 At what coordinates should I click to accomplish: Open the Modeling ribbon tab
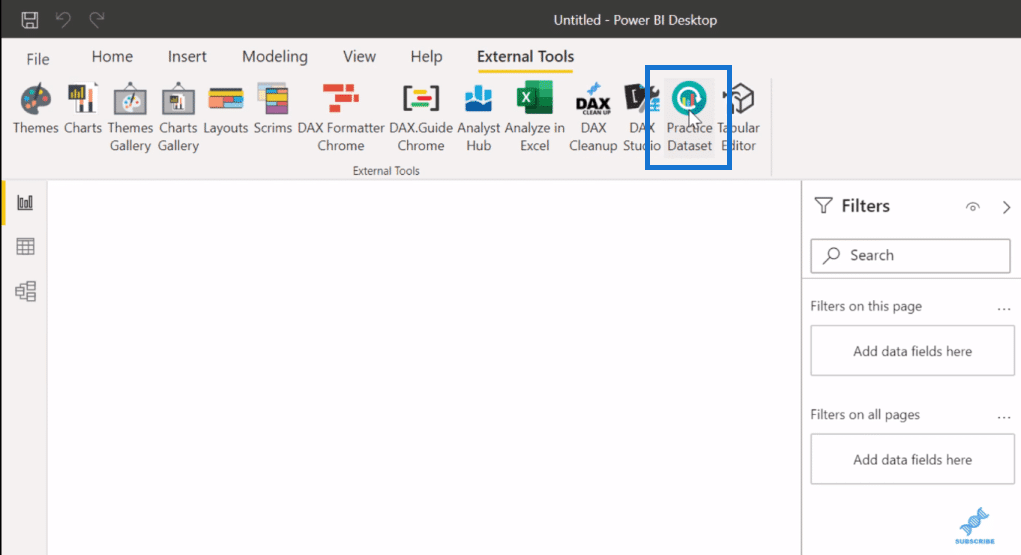(275, 57)
